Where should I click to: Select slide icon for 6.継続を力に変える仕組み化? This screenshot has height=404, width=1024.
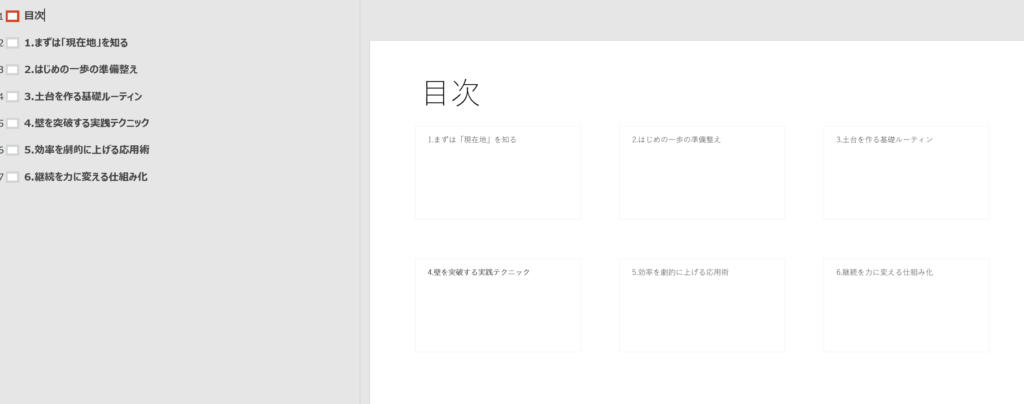(x=13, y=177)
